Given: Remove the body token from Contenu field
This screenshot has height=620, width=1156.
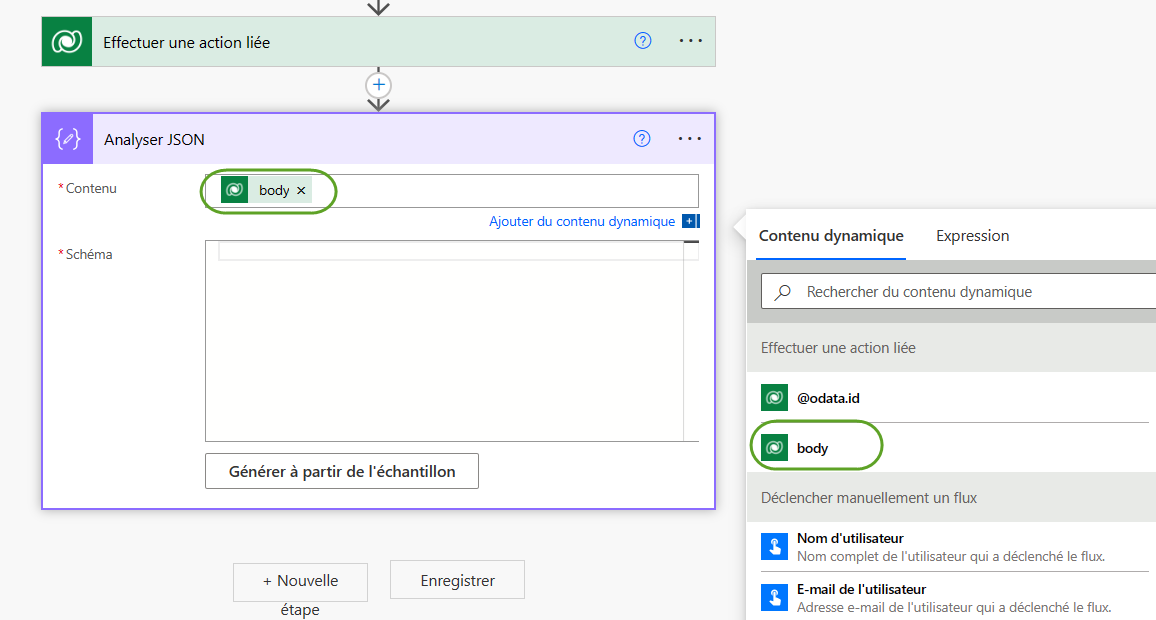Looking at the screenshot, I should click(x=301, y=190).
